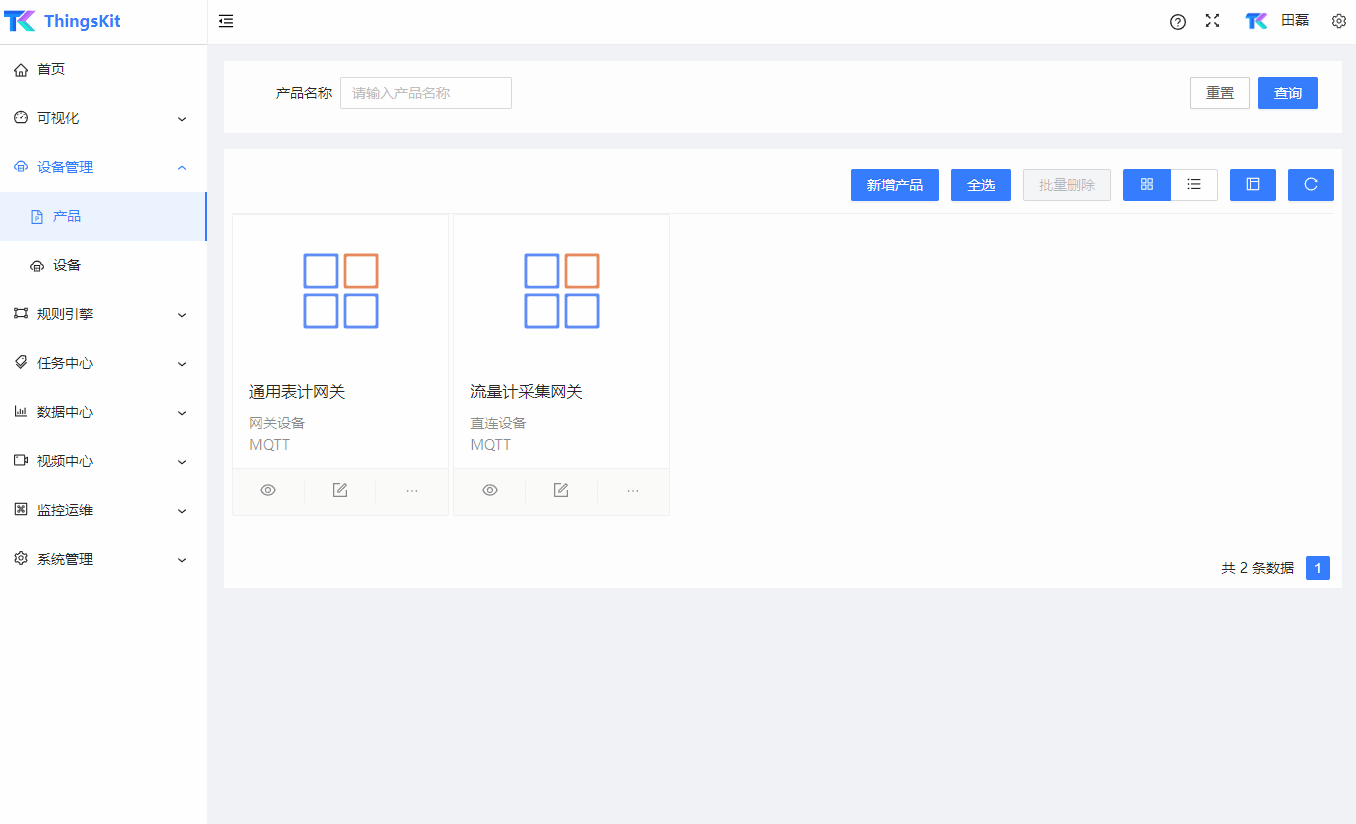
Task: Run a search with the 查询 button
Action: [x=1287, y=92]
